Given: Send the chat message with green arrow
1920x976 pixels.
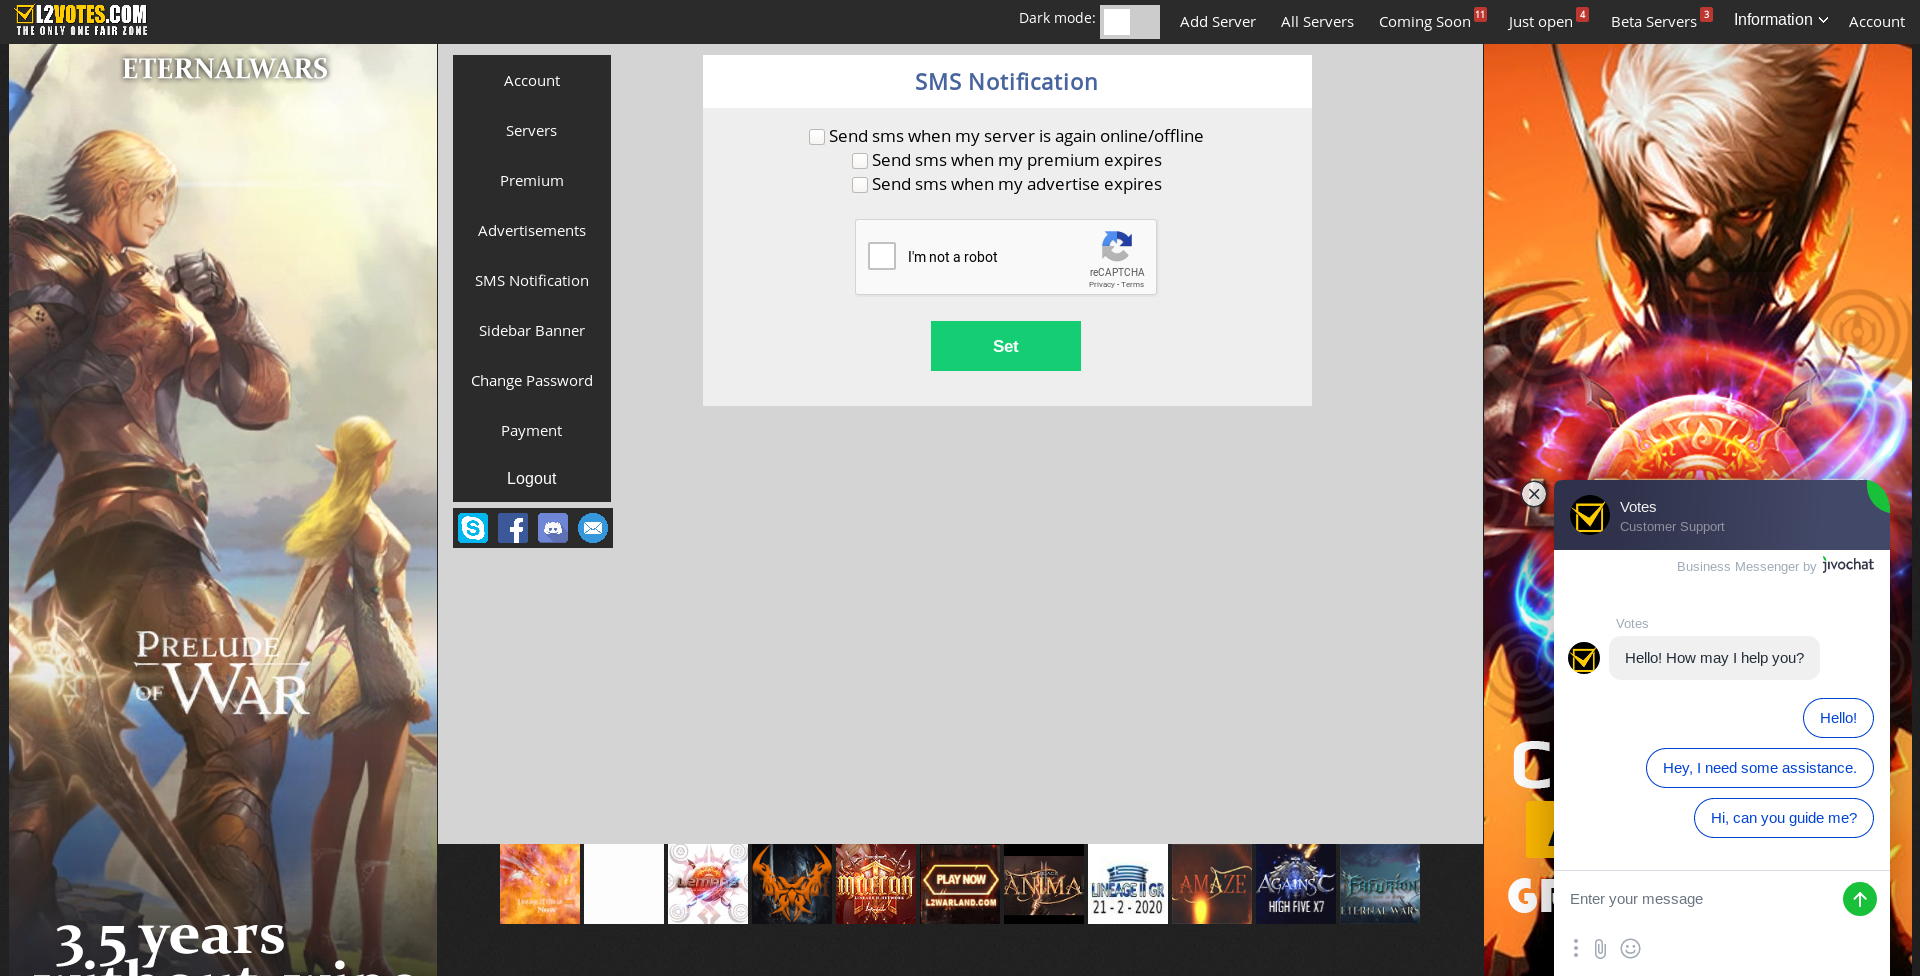Looking at the screenshot, I should (1860, 899).
